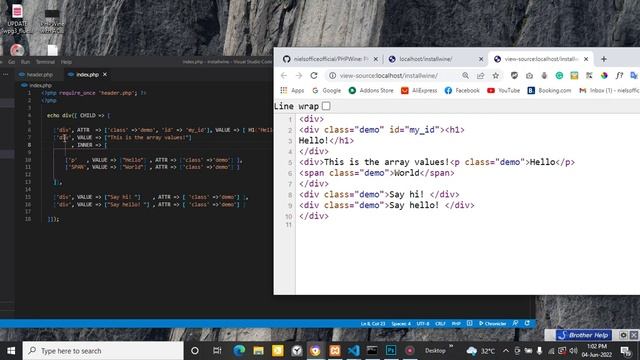Click index.php breadcrumb in VS Code
This screenshot has height=360, width=640.
click(x=40, y=85)
